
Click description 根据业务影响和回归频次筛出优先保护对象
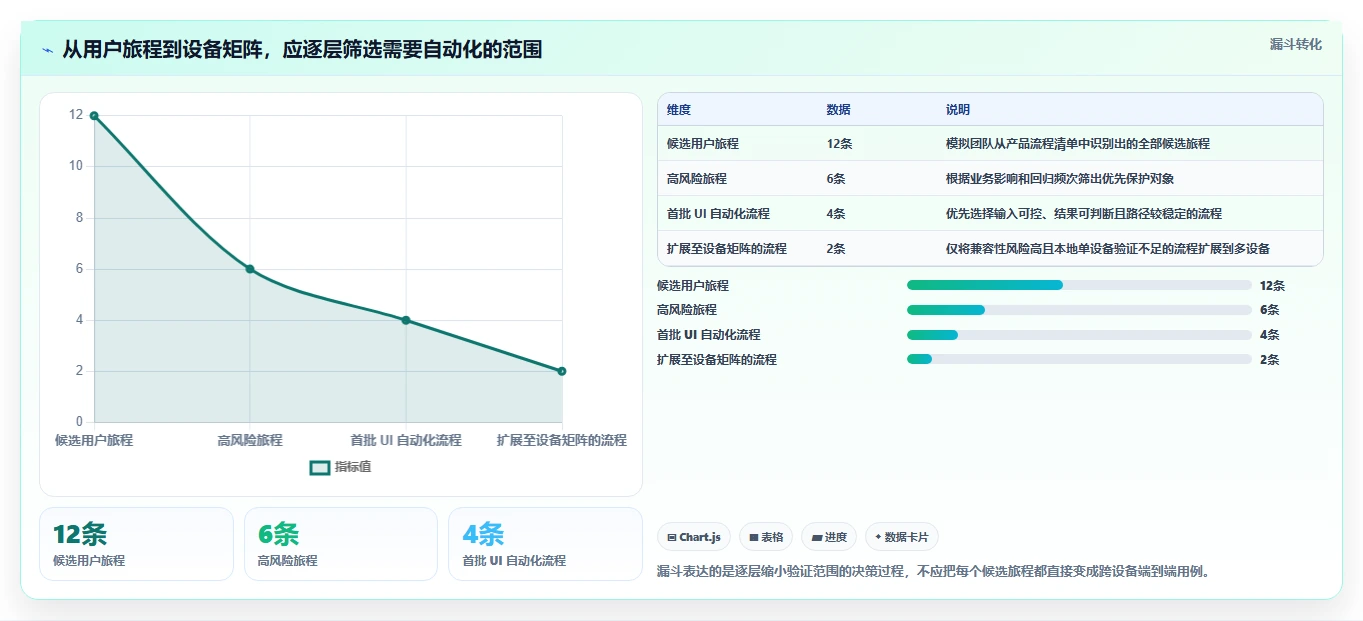pyautogui.click(x=1060, y=179)
